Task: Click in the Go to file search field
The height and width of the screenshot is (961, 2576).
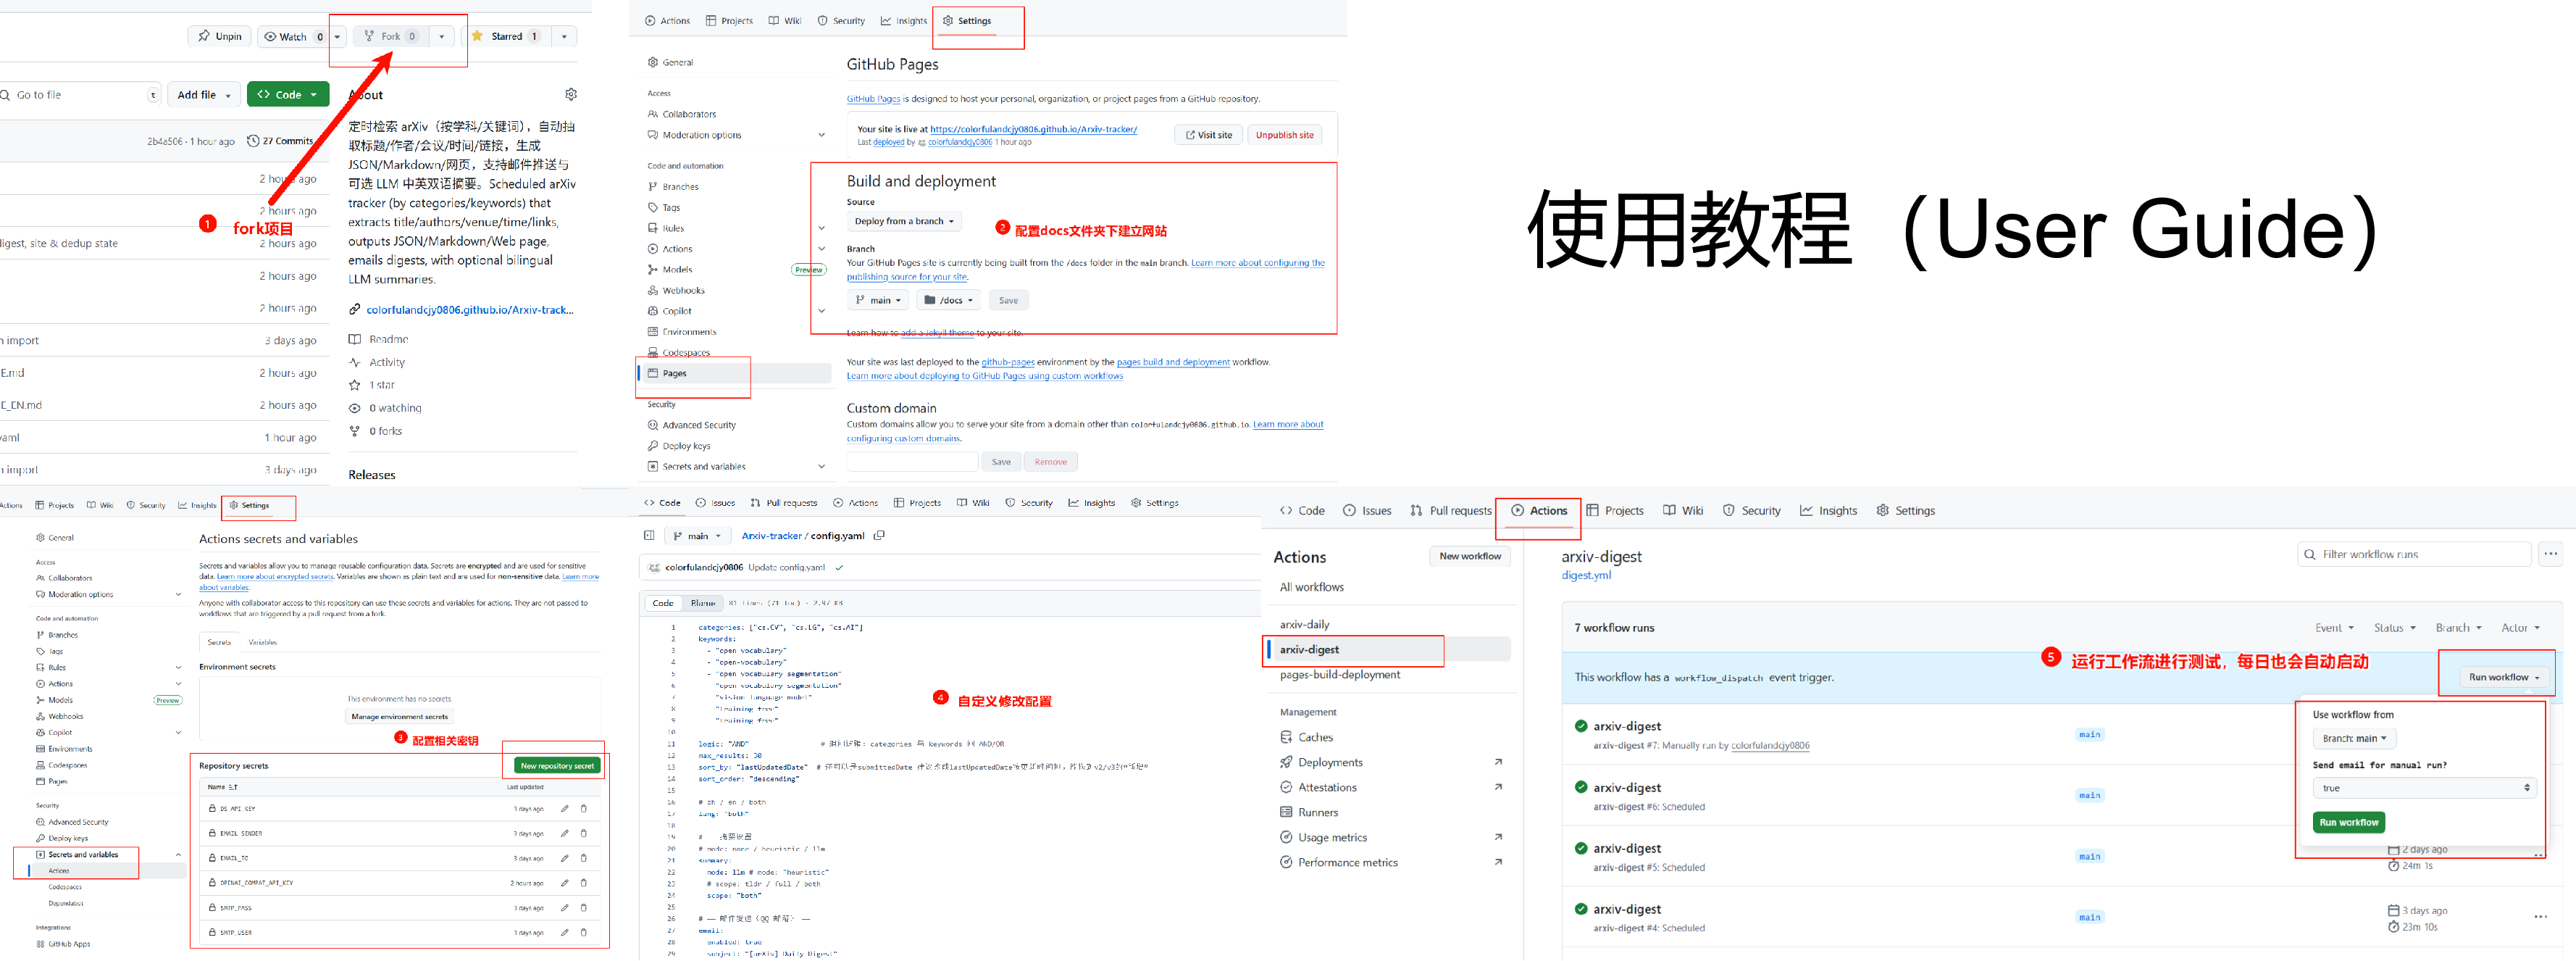Action: (x=78, y=95)
